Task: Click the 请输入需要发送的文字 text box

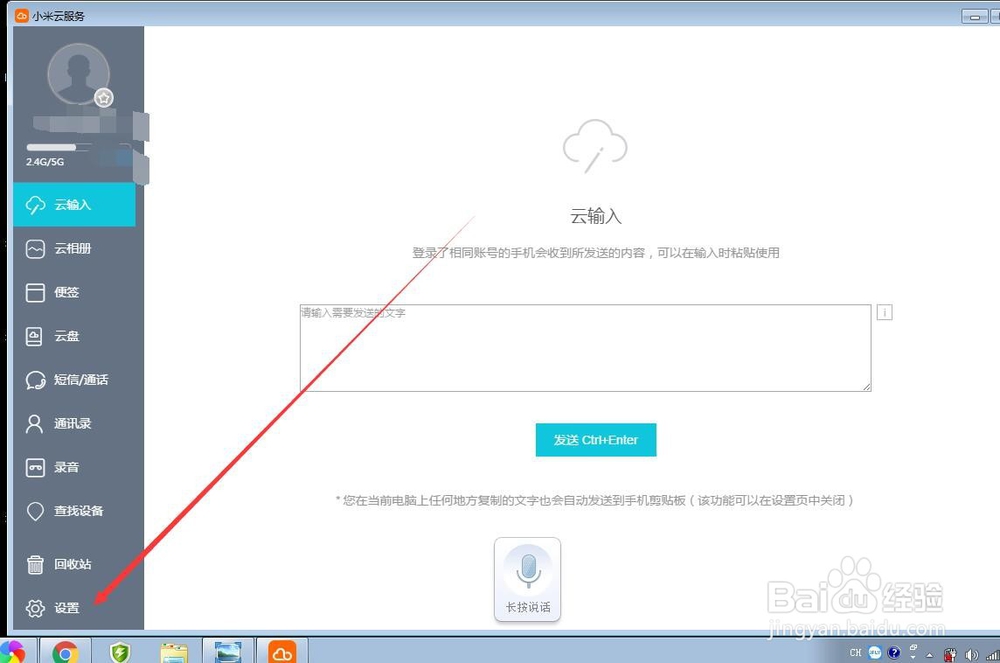Action: (585, 348)
